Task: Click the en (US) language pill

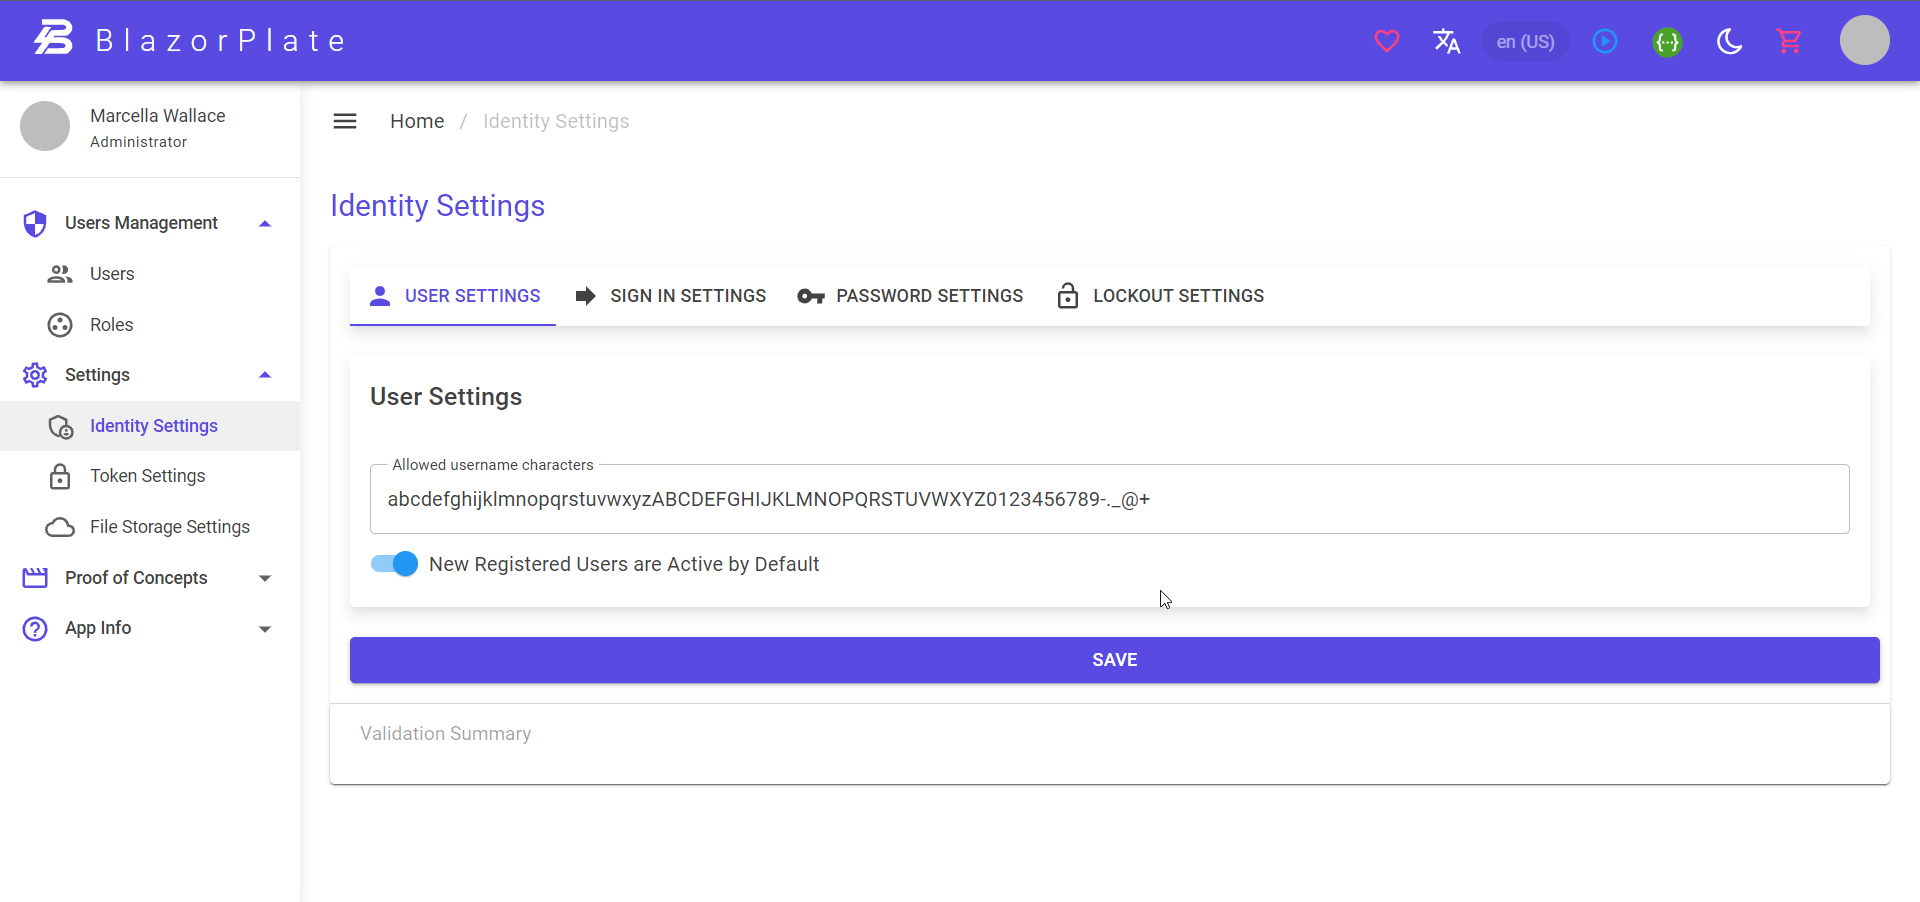Action: tap(1525, 41)
